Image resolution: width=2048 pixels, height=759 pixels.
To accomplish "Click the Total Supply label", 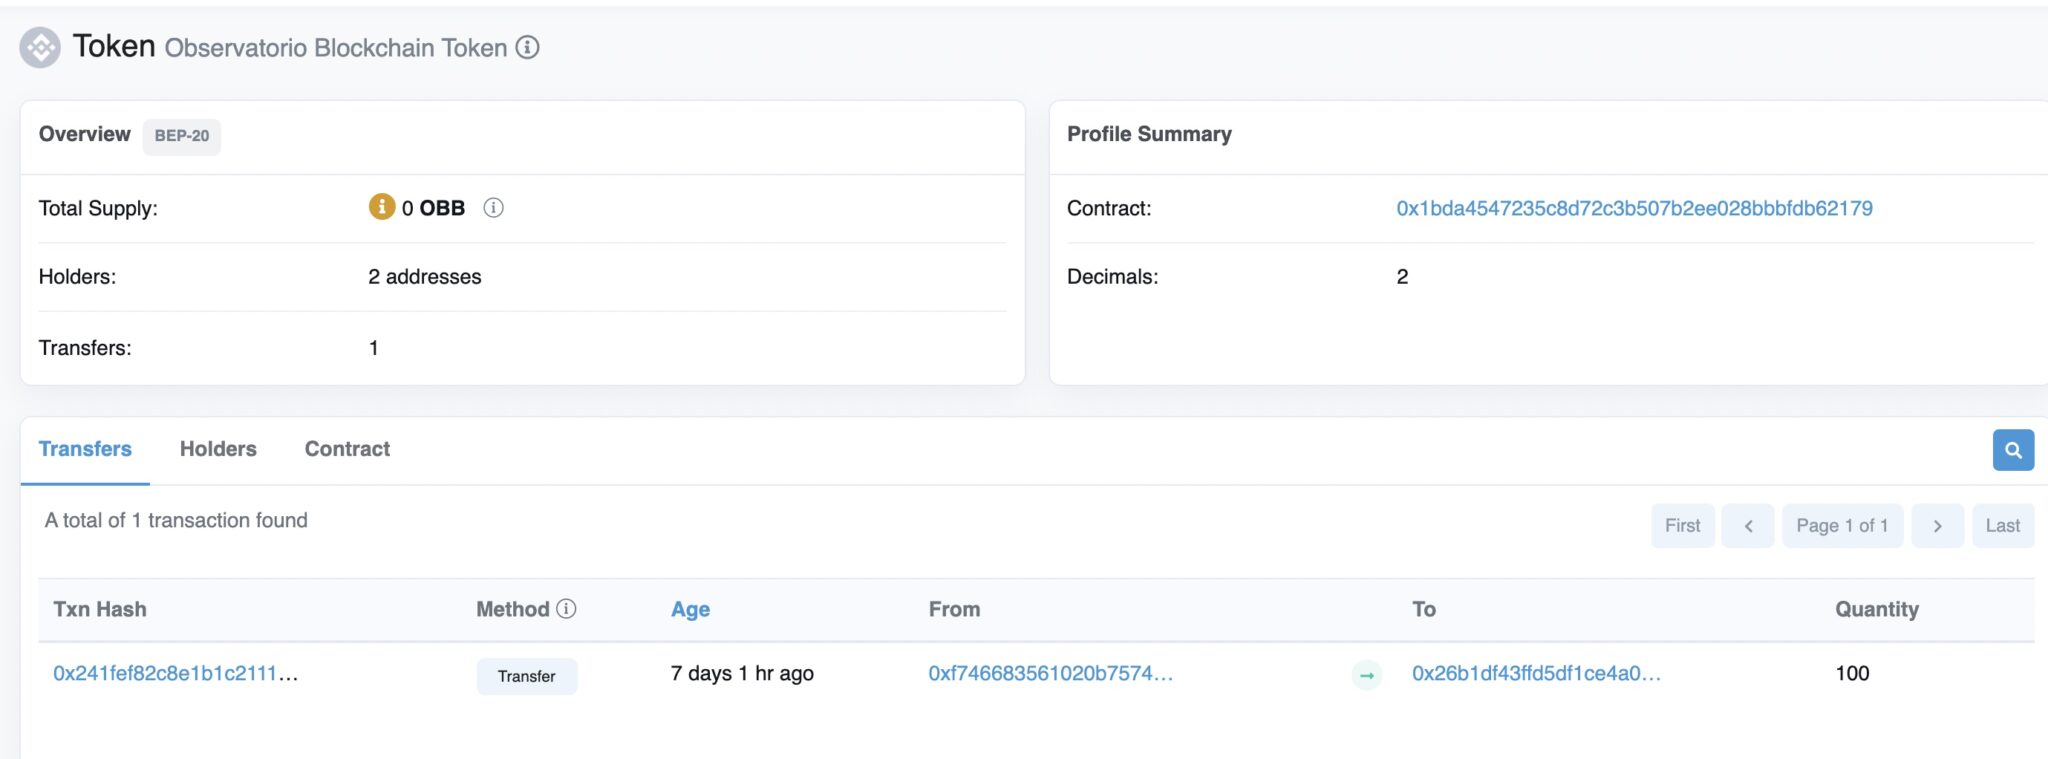I will coord(98,208).
